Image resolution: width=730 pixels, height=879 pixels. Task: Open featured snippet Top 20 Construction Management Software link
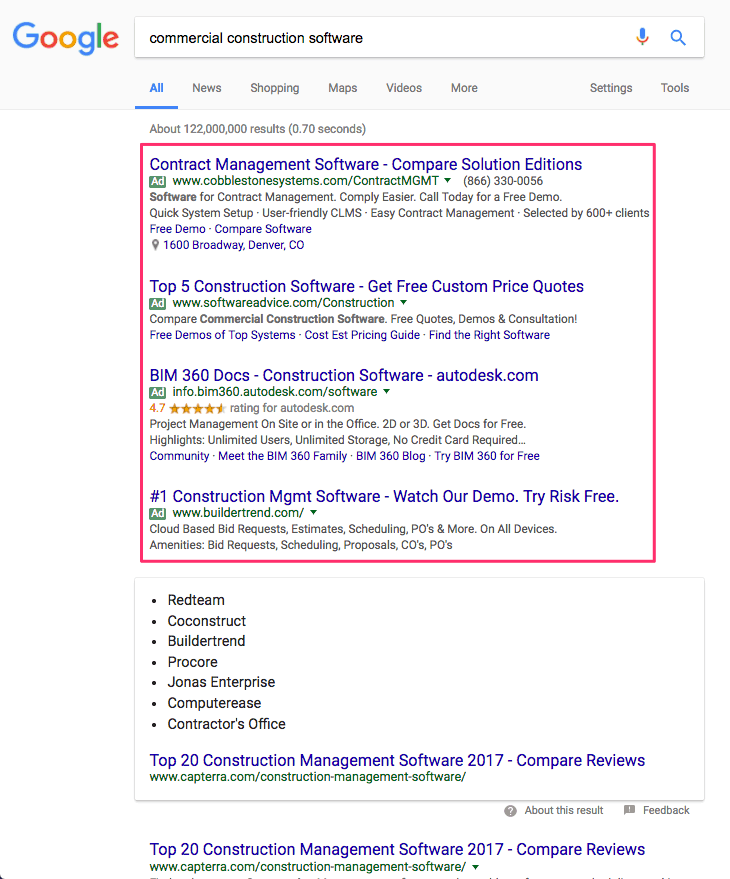(397, 760)
